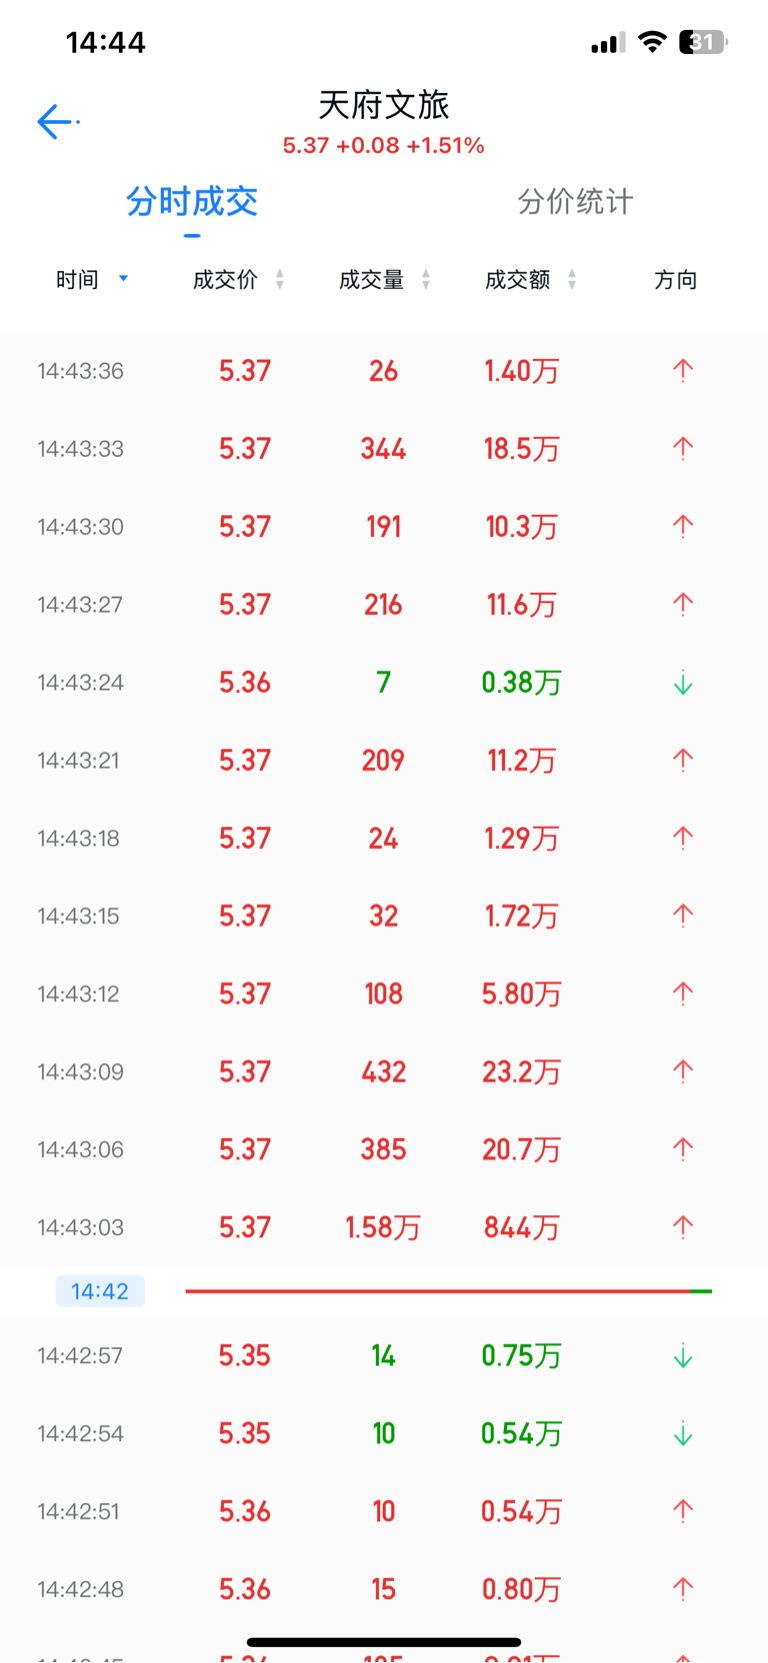Click the 方向 column header
768x1663 pixels.
(x=676, y=280)
